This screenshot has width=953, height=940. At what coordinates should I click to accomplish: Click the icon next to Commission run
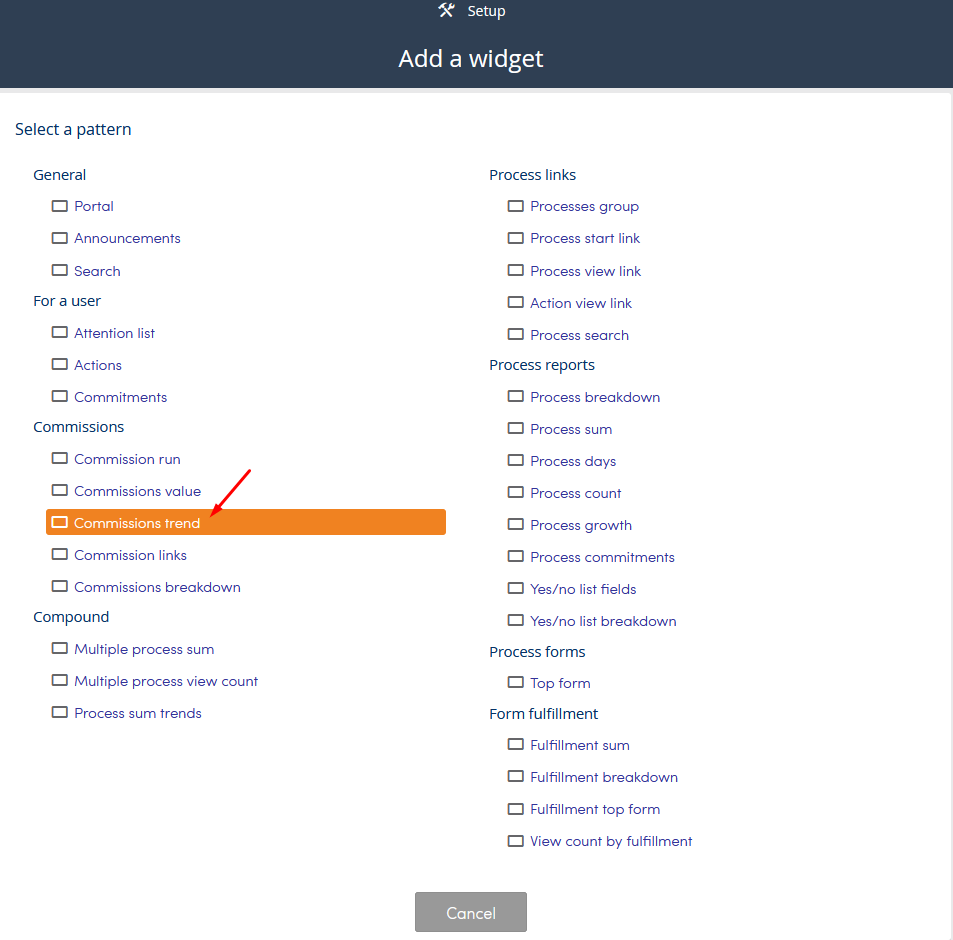(60, 458)
